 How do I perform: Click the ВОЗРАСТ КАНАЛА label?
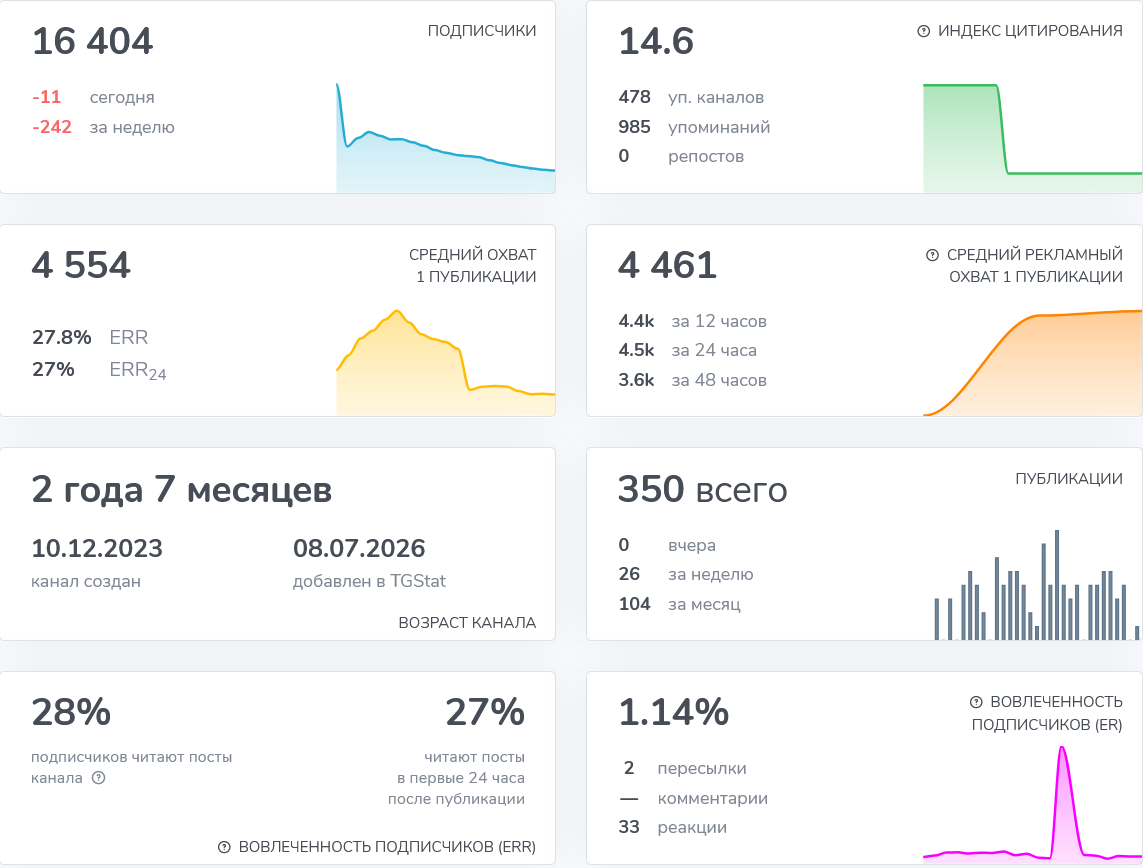467,622
